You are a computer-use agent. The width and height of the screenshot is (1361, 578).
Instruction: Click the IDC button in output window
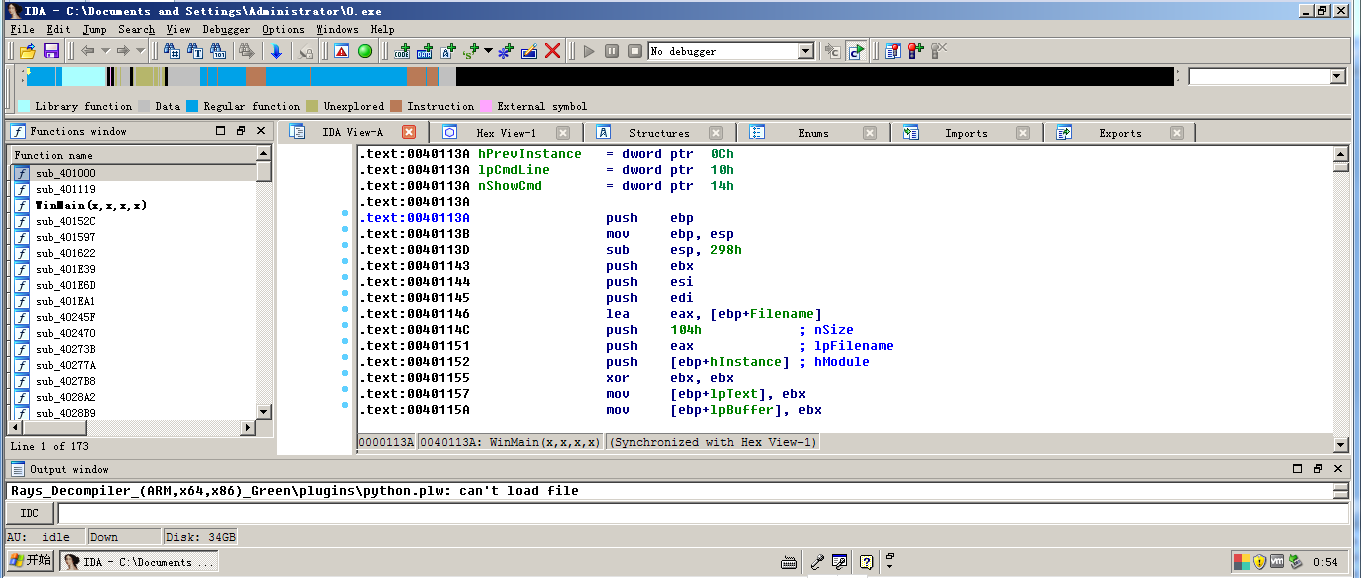(30, 513)
